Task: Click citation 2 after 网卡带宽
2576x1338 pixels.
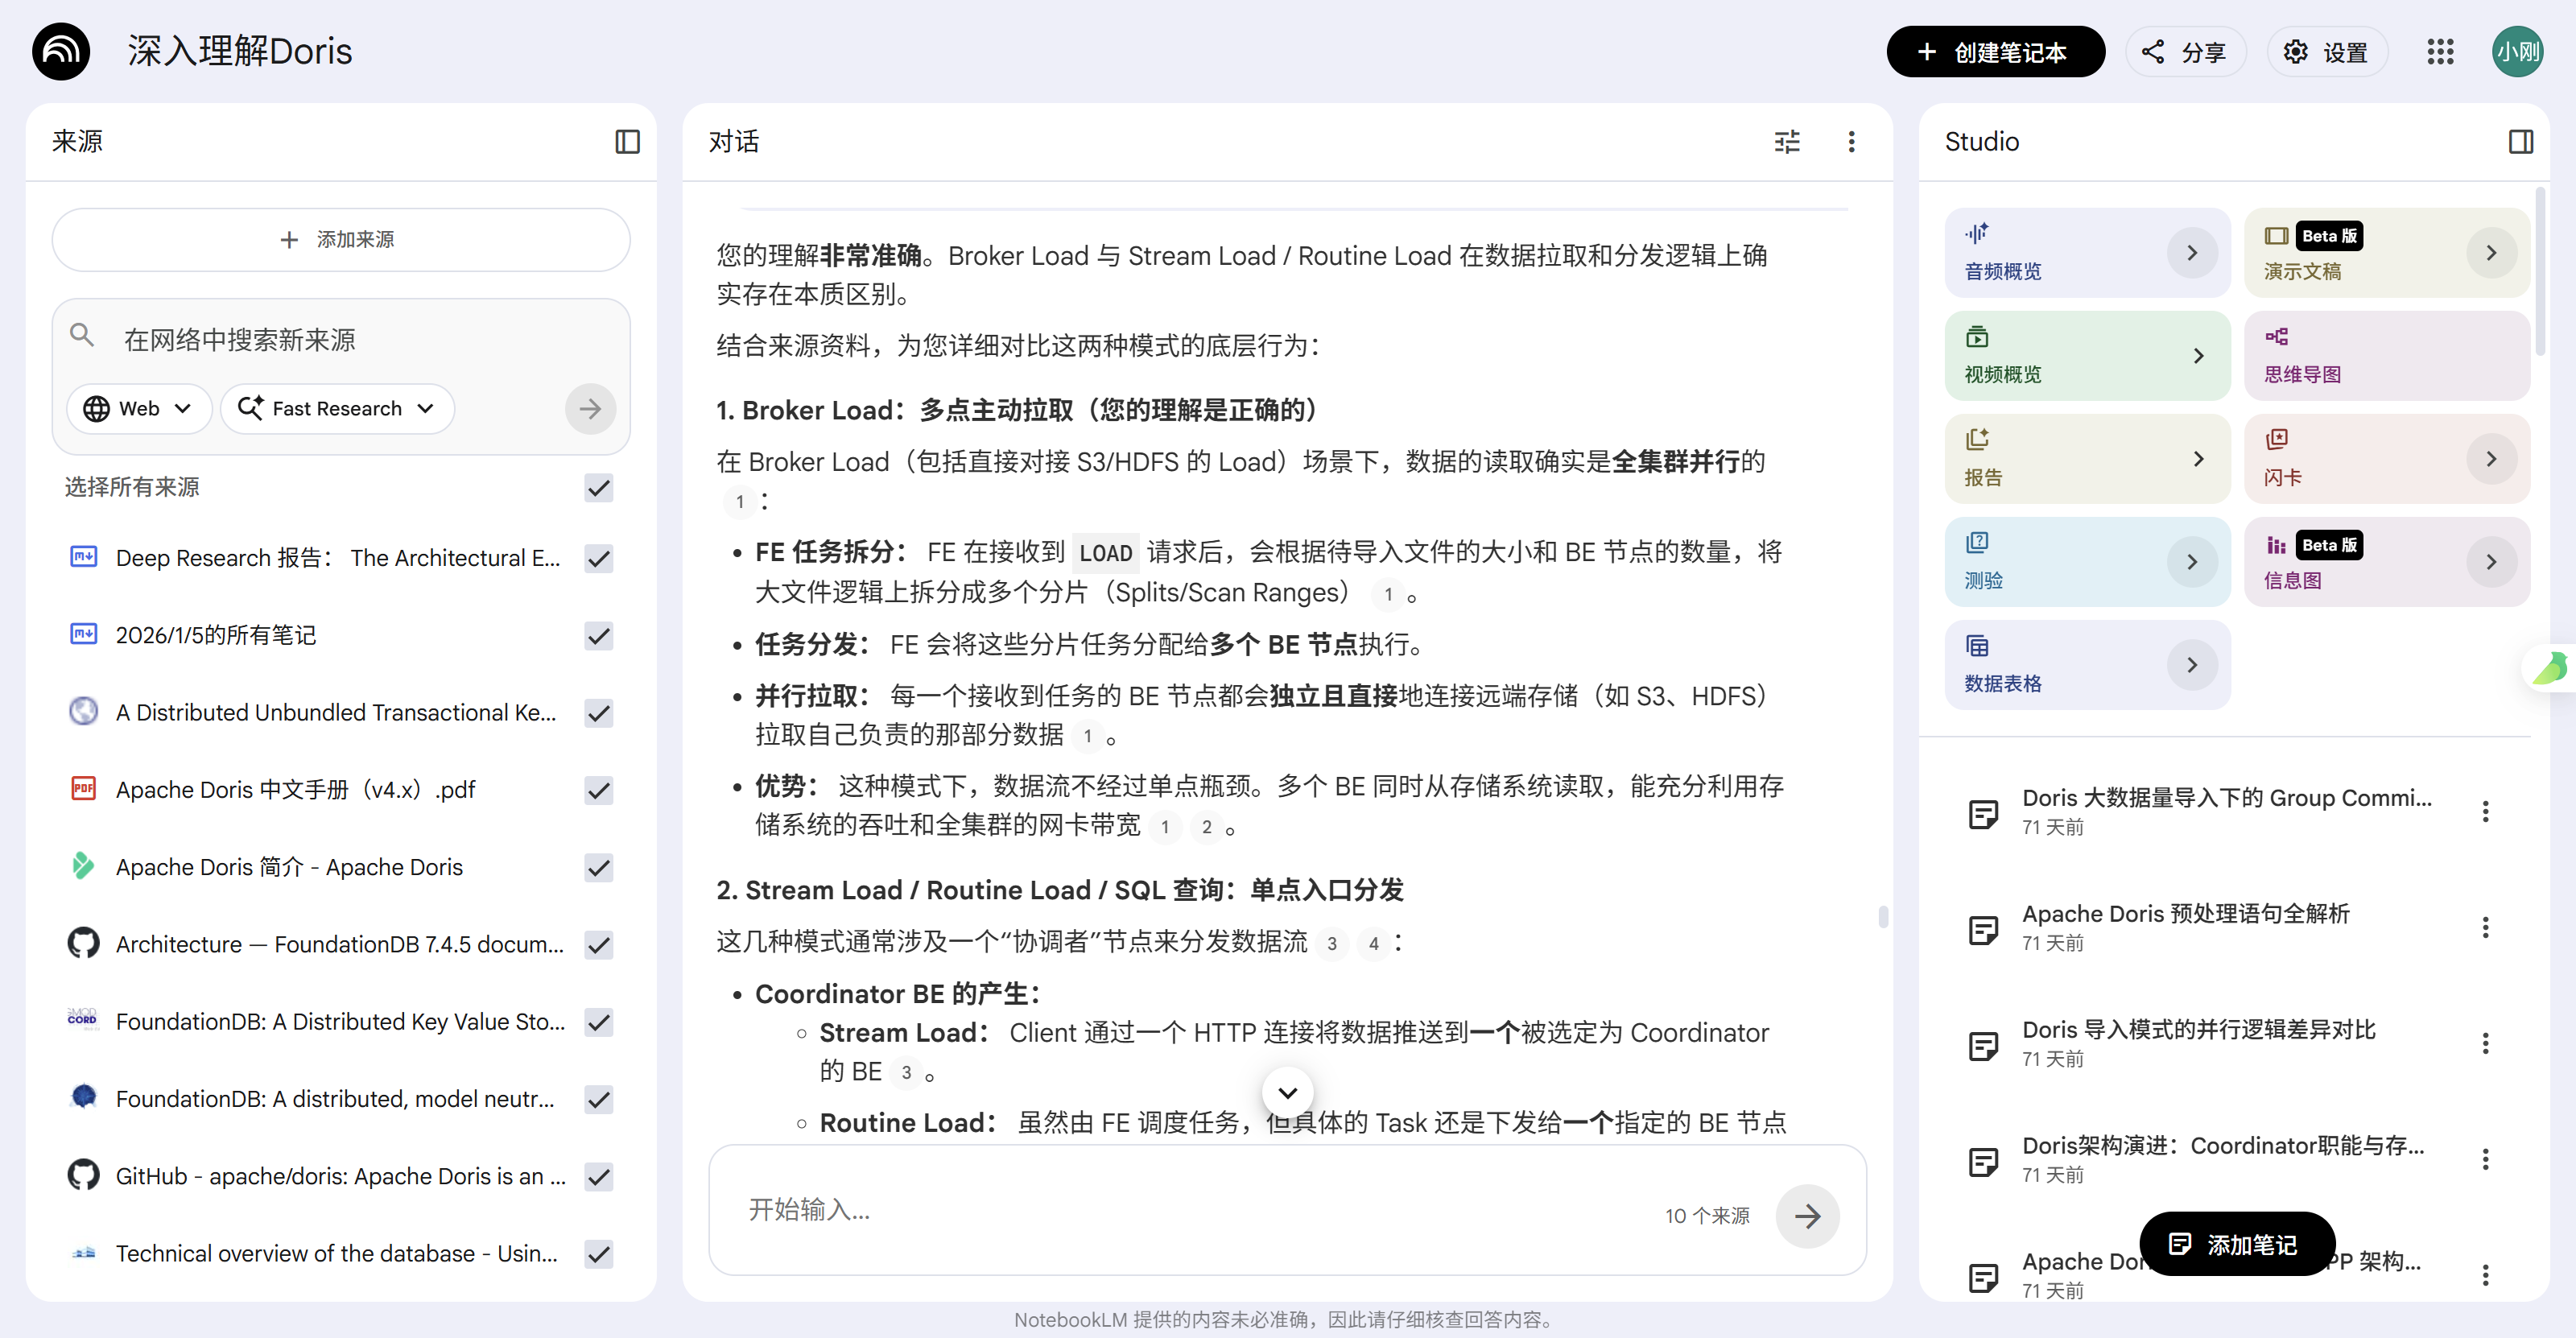Action: click(1206, 827)
